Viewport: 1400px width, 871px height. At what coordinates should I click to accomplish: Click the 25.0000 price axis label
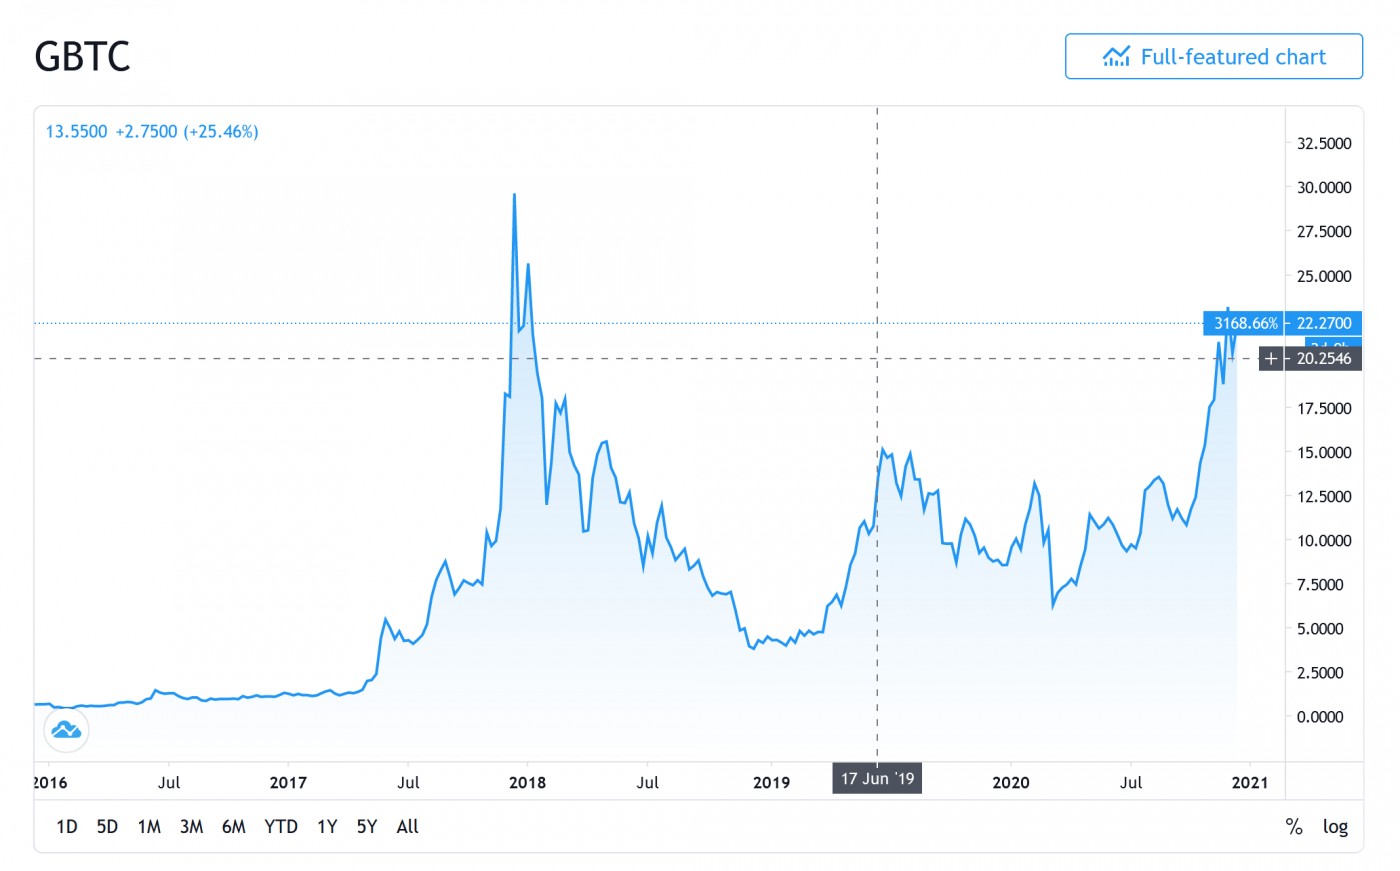click(x=1324, y=276)
